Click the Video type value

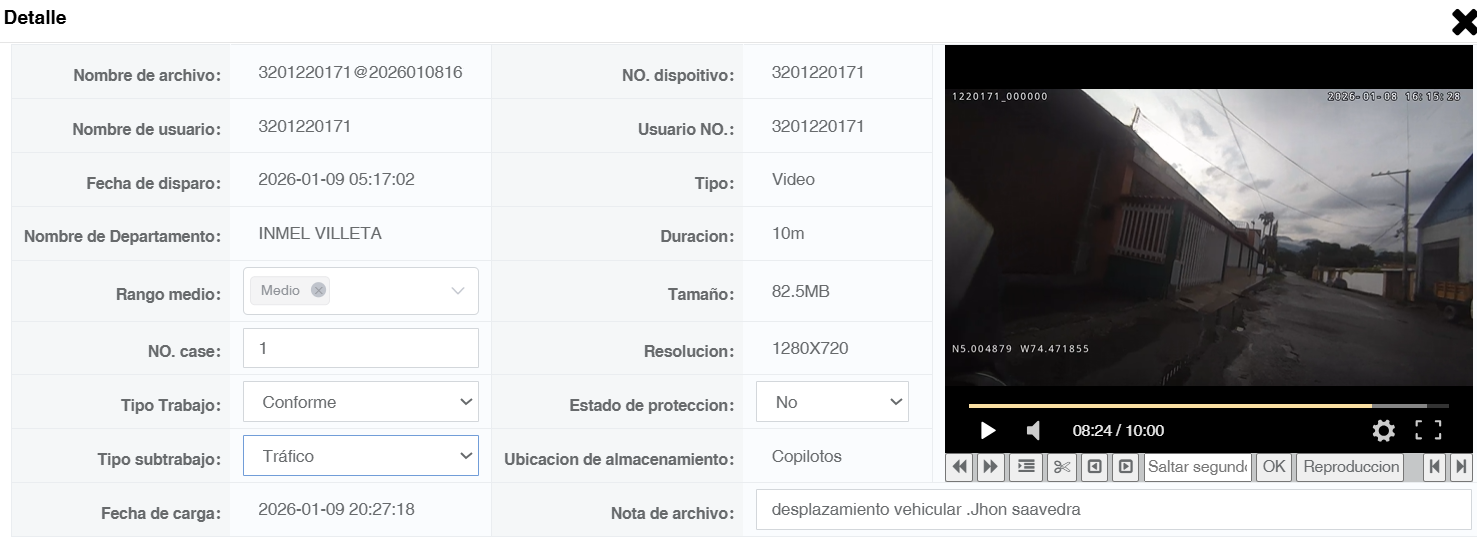point(793,180)
